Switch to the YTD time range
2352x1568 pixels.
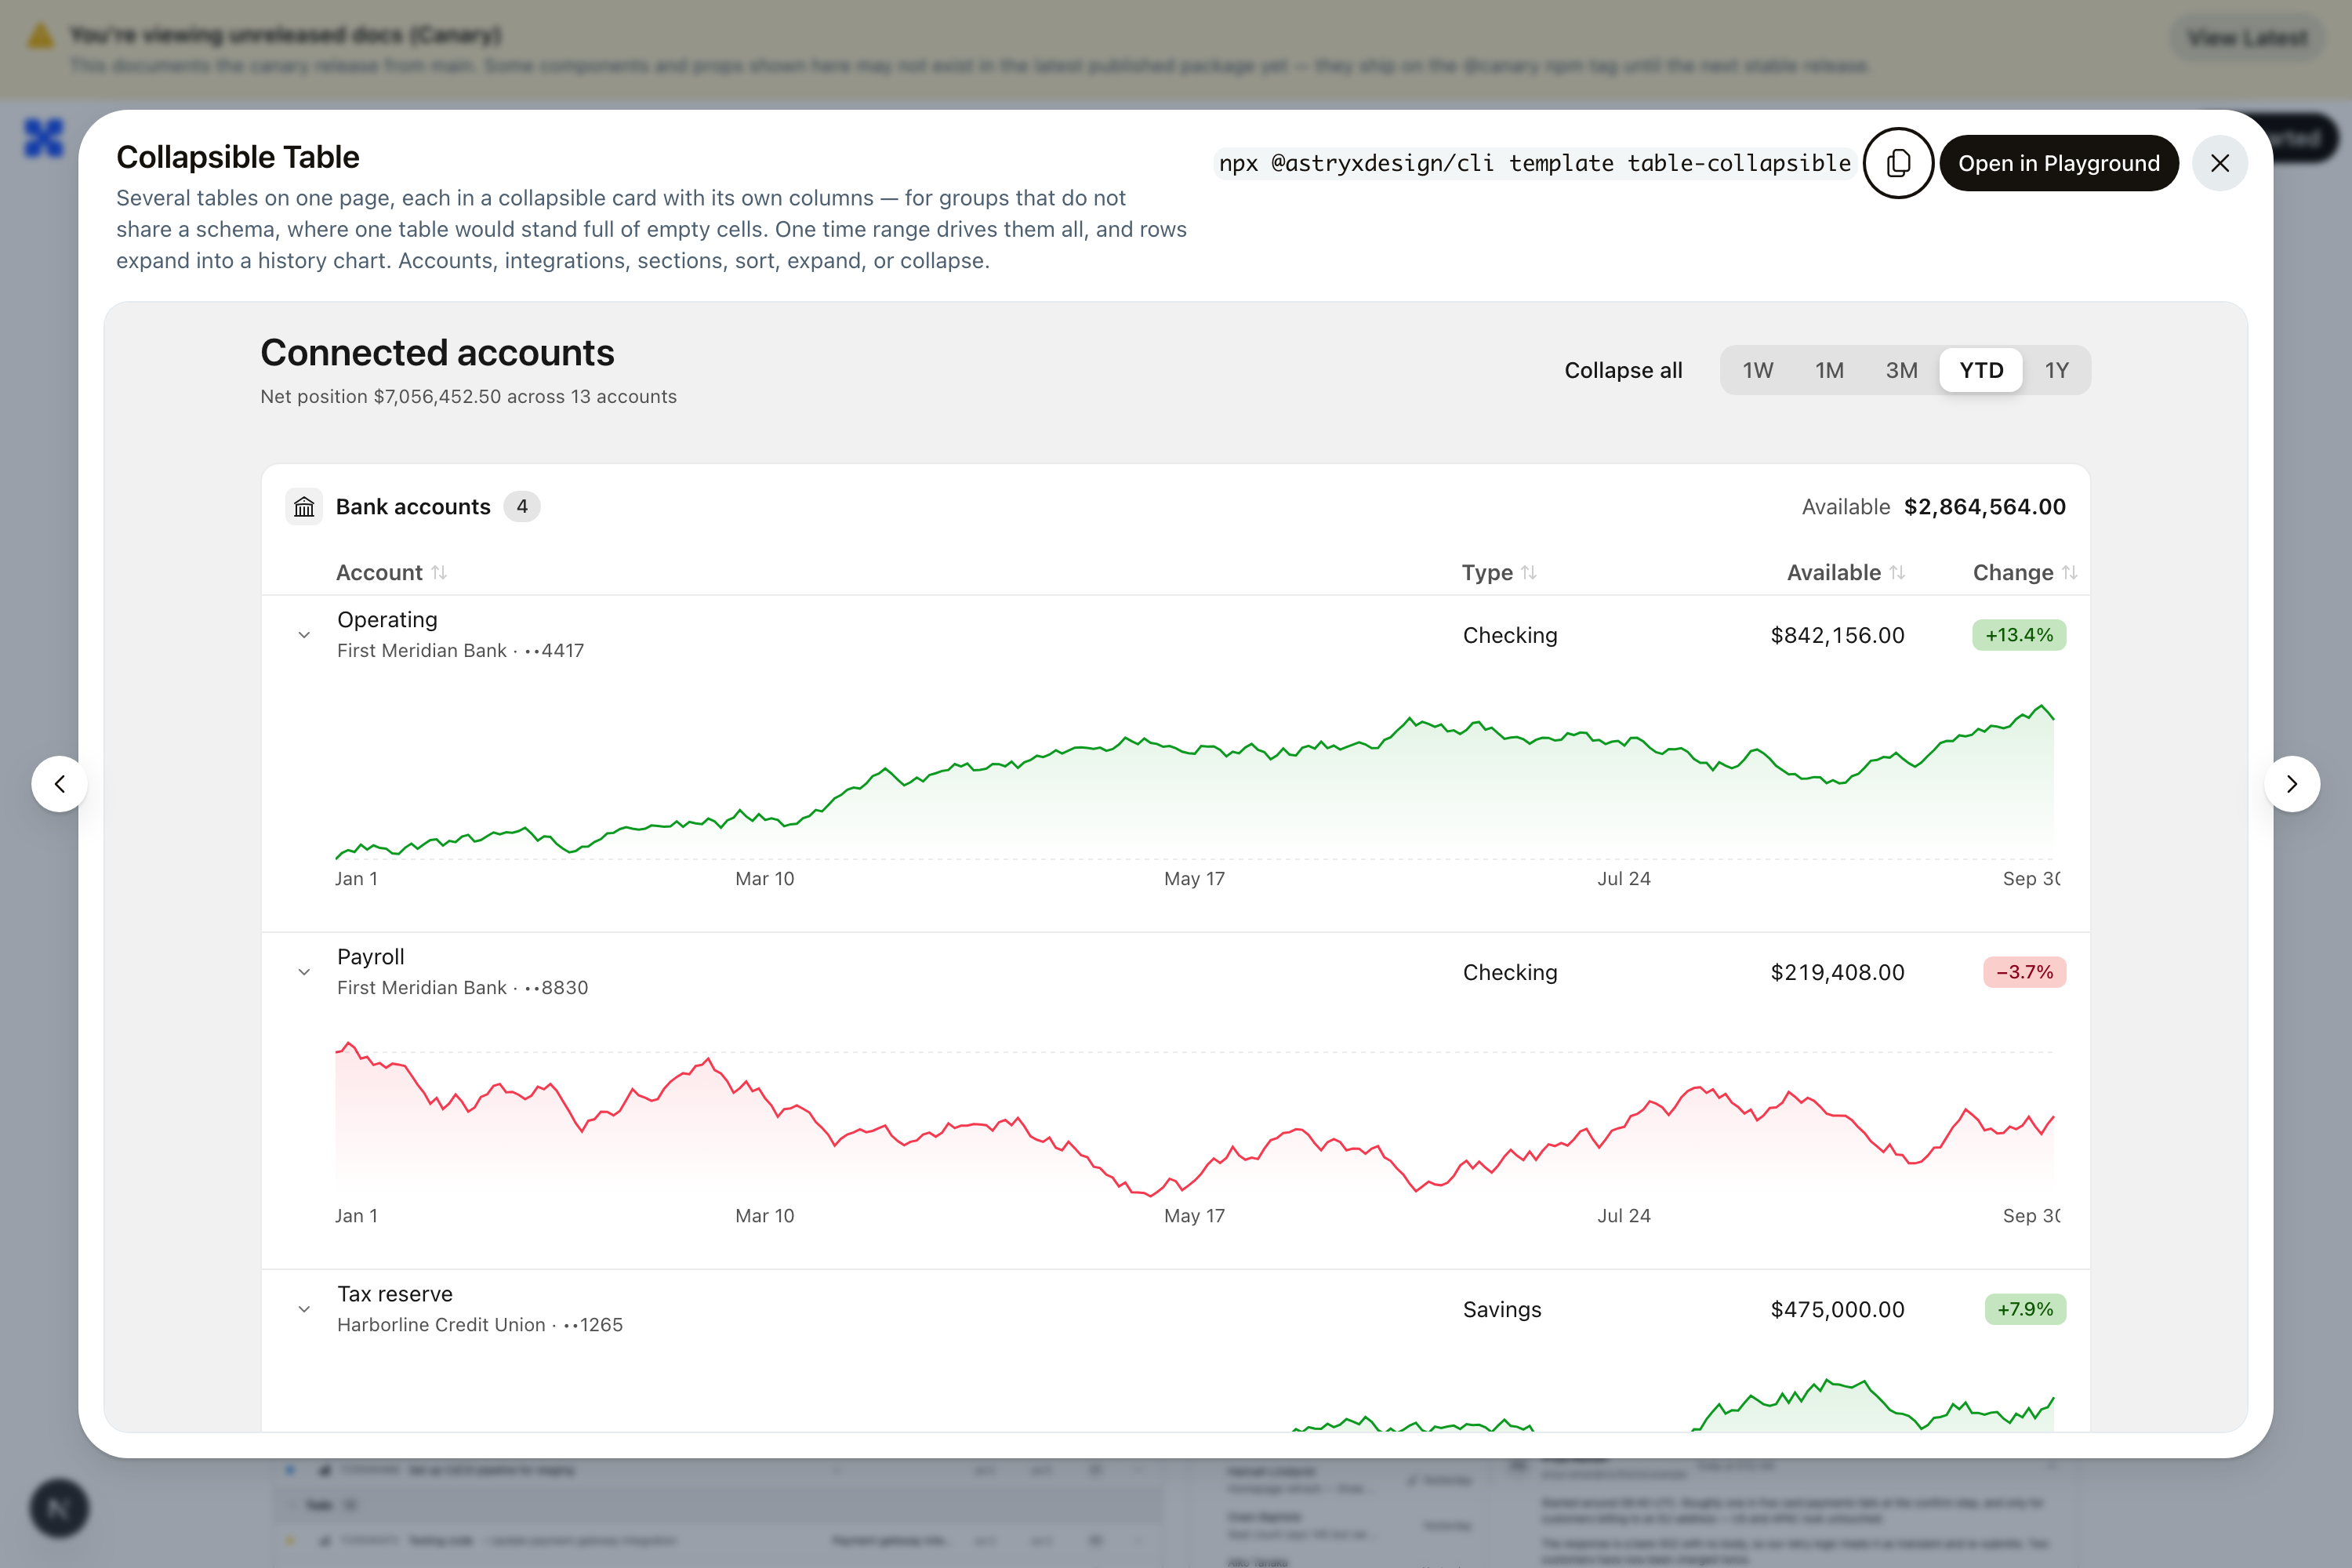pyautogui.click(x=1981, y=370)
